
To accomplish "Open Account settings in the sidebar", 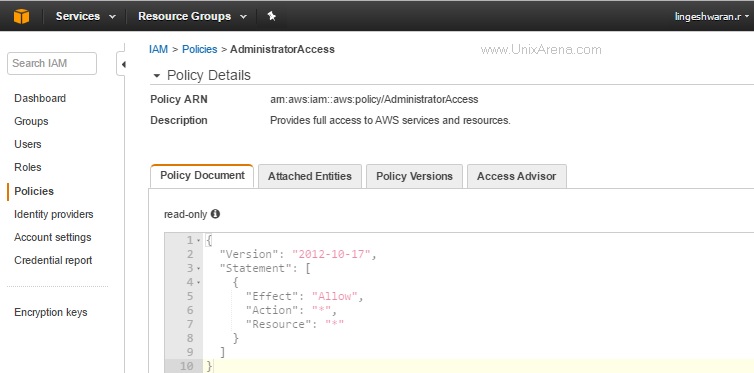I will (52, 237).
